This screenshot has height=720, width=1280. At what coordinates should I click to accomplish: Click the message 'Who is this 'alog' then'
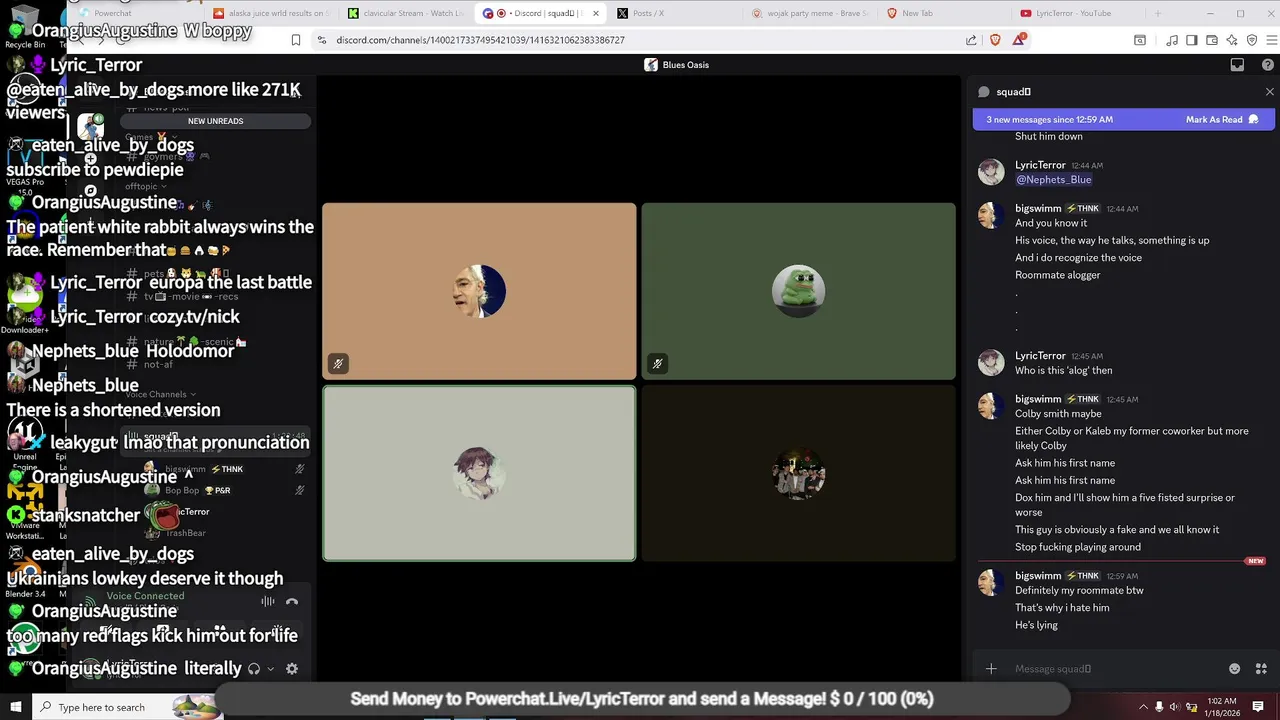pyautogui.click(x=1063, y=371)
